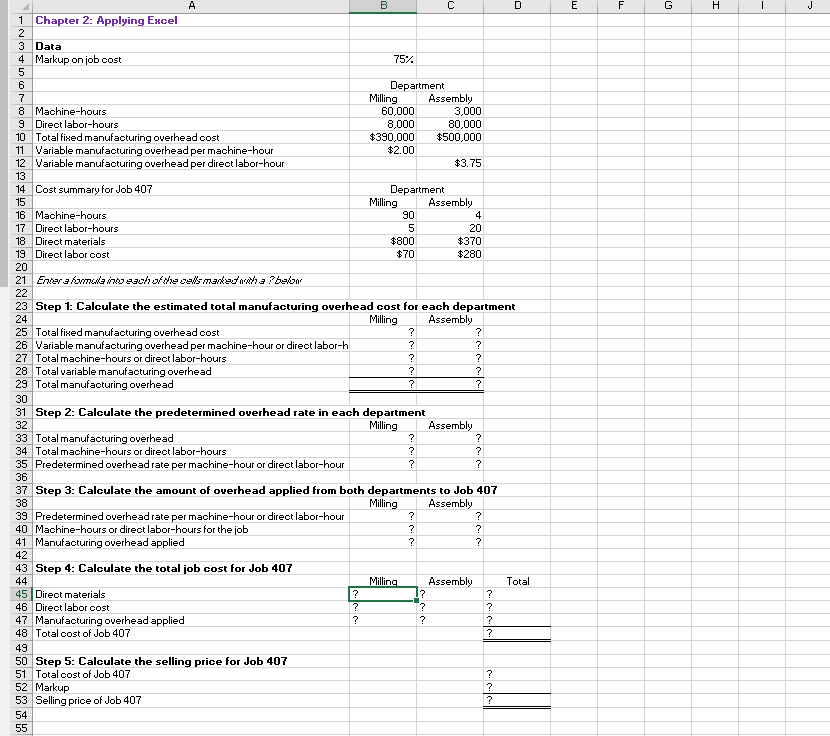Select column B by clicking its header
The image size is (830, 736).
(x=383, y=7)
